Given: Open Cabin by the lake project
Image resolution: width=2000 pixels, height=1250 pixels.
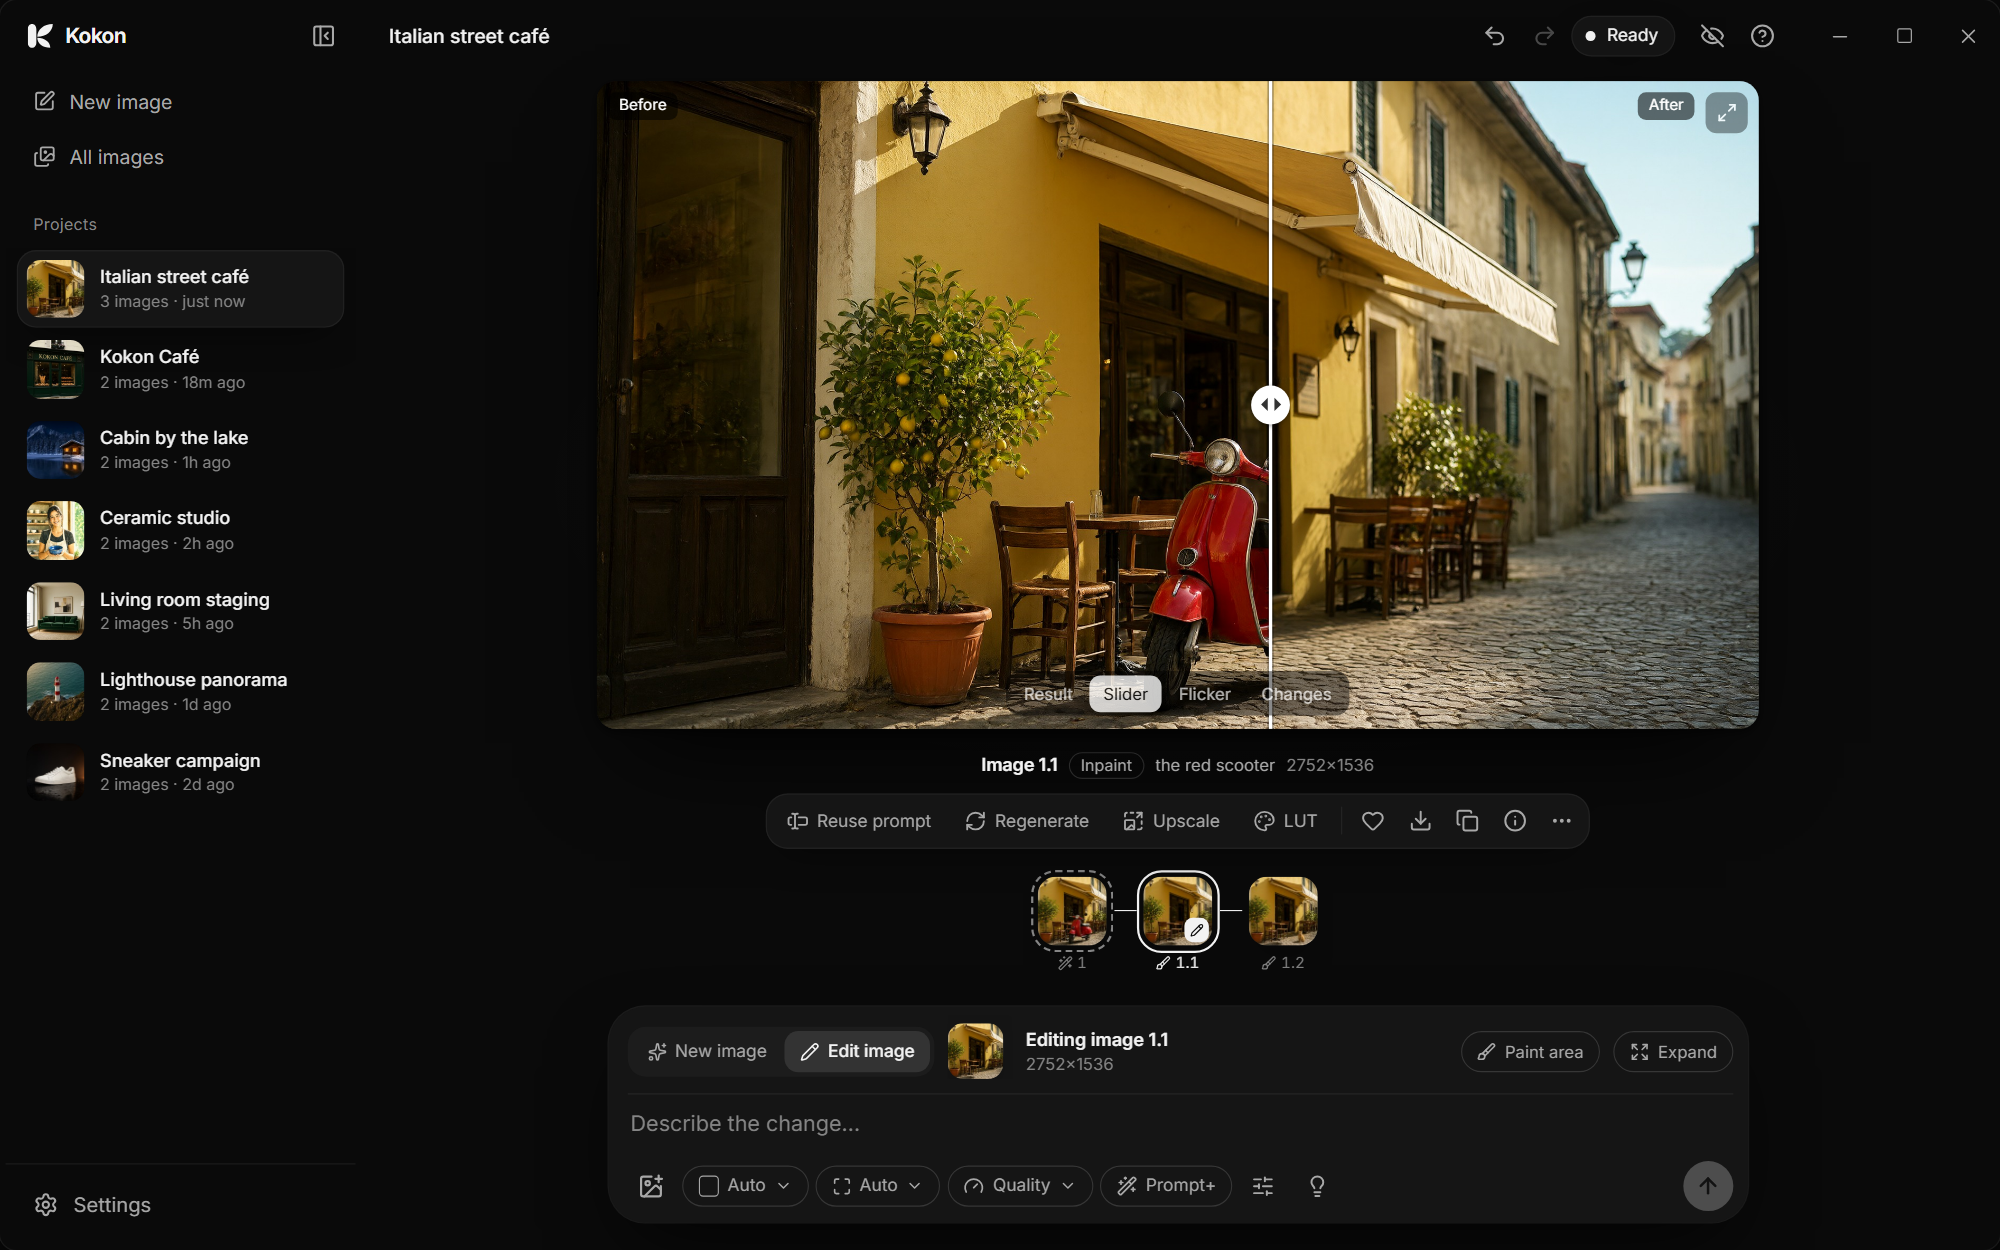Looking at the screenshot, I should (180, 450).
